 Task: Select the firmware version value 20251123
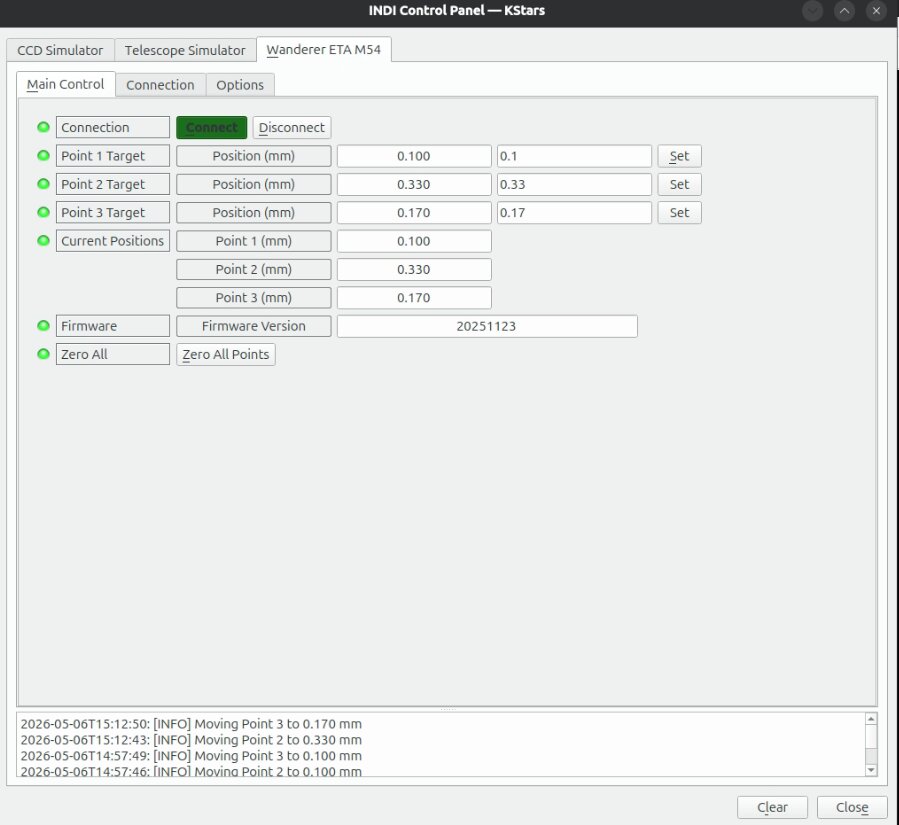[x=487, y=326]
